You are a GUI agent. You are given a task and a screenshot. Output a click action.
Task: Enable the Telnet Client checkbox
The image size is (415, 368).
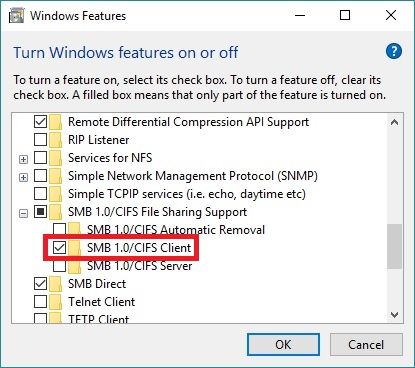point(41,302)
